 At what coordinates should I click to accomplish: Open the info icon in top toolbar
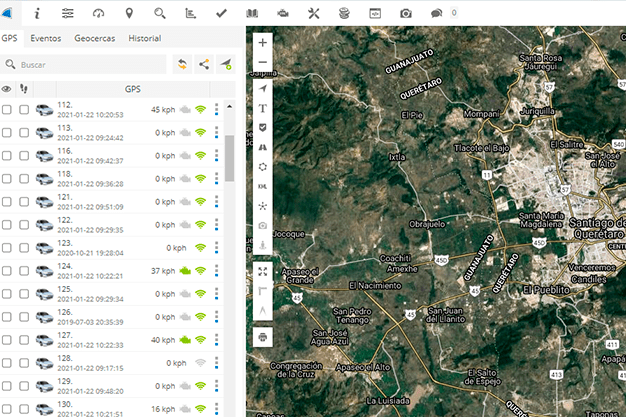[37, 14]
